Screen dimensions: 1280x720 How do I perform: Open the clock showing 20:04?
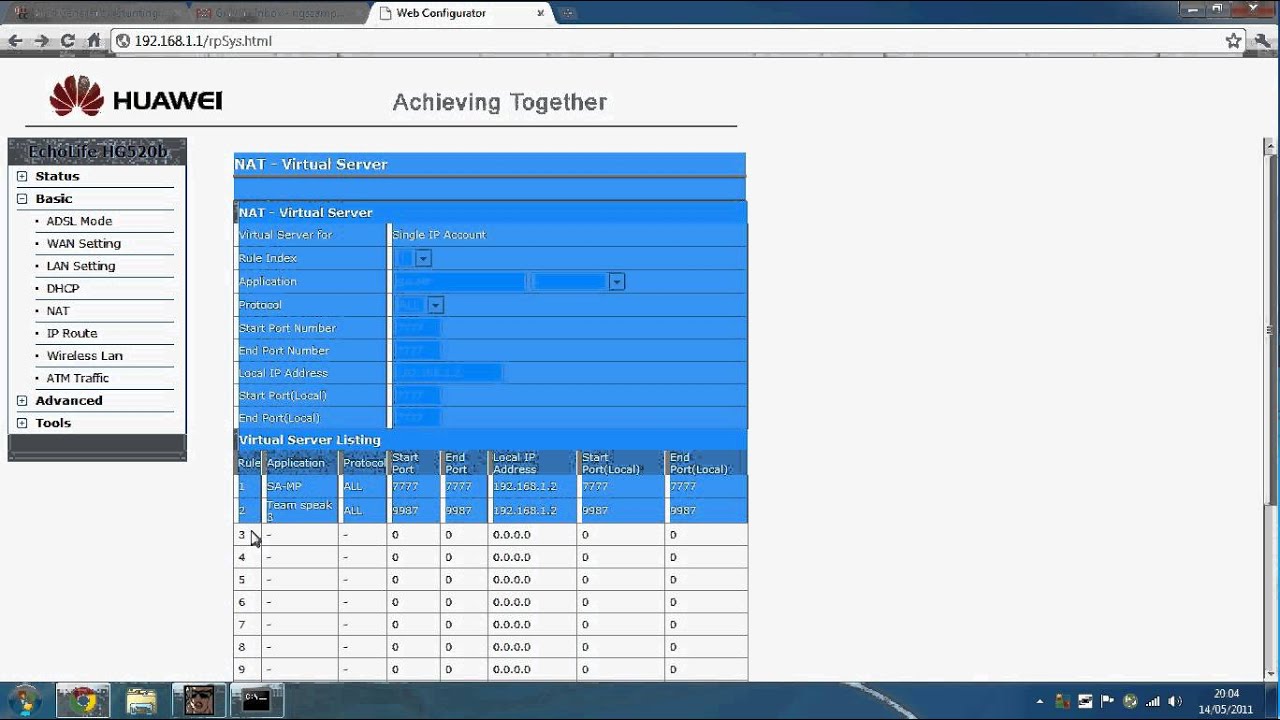point(1226,701)
